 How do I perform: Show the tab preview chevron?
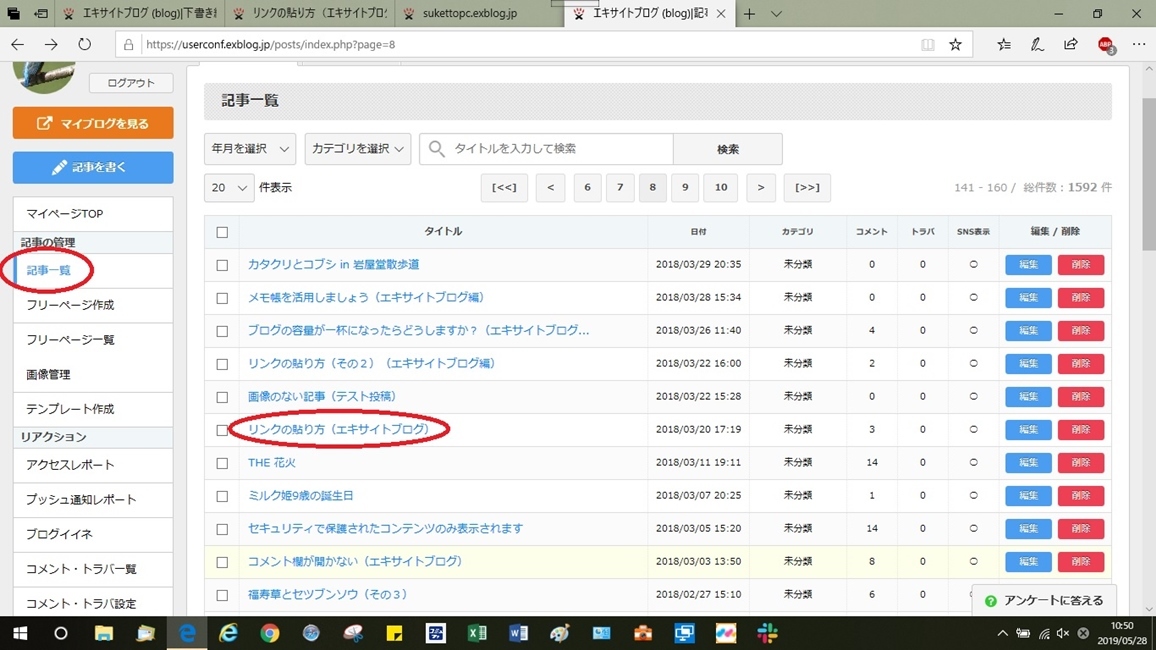776,13
